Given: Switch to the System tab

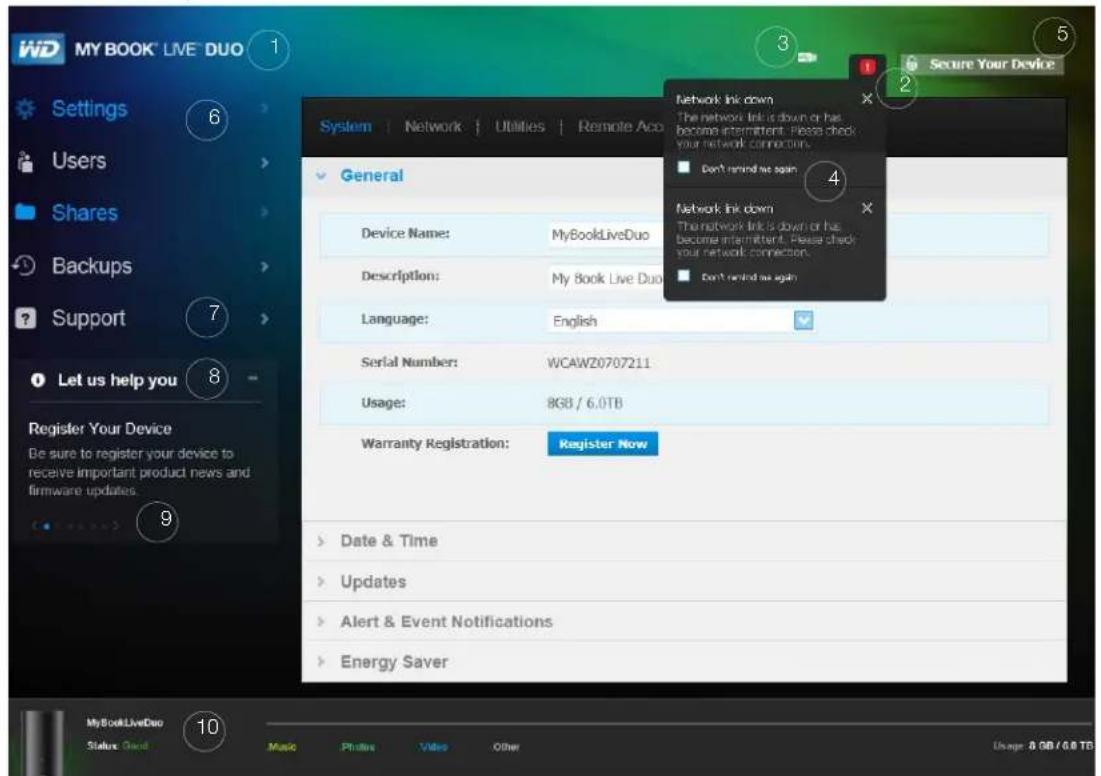Looking at the screenshot, I should [345, 126].
